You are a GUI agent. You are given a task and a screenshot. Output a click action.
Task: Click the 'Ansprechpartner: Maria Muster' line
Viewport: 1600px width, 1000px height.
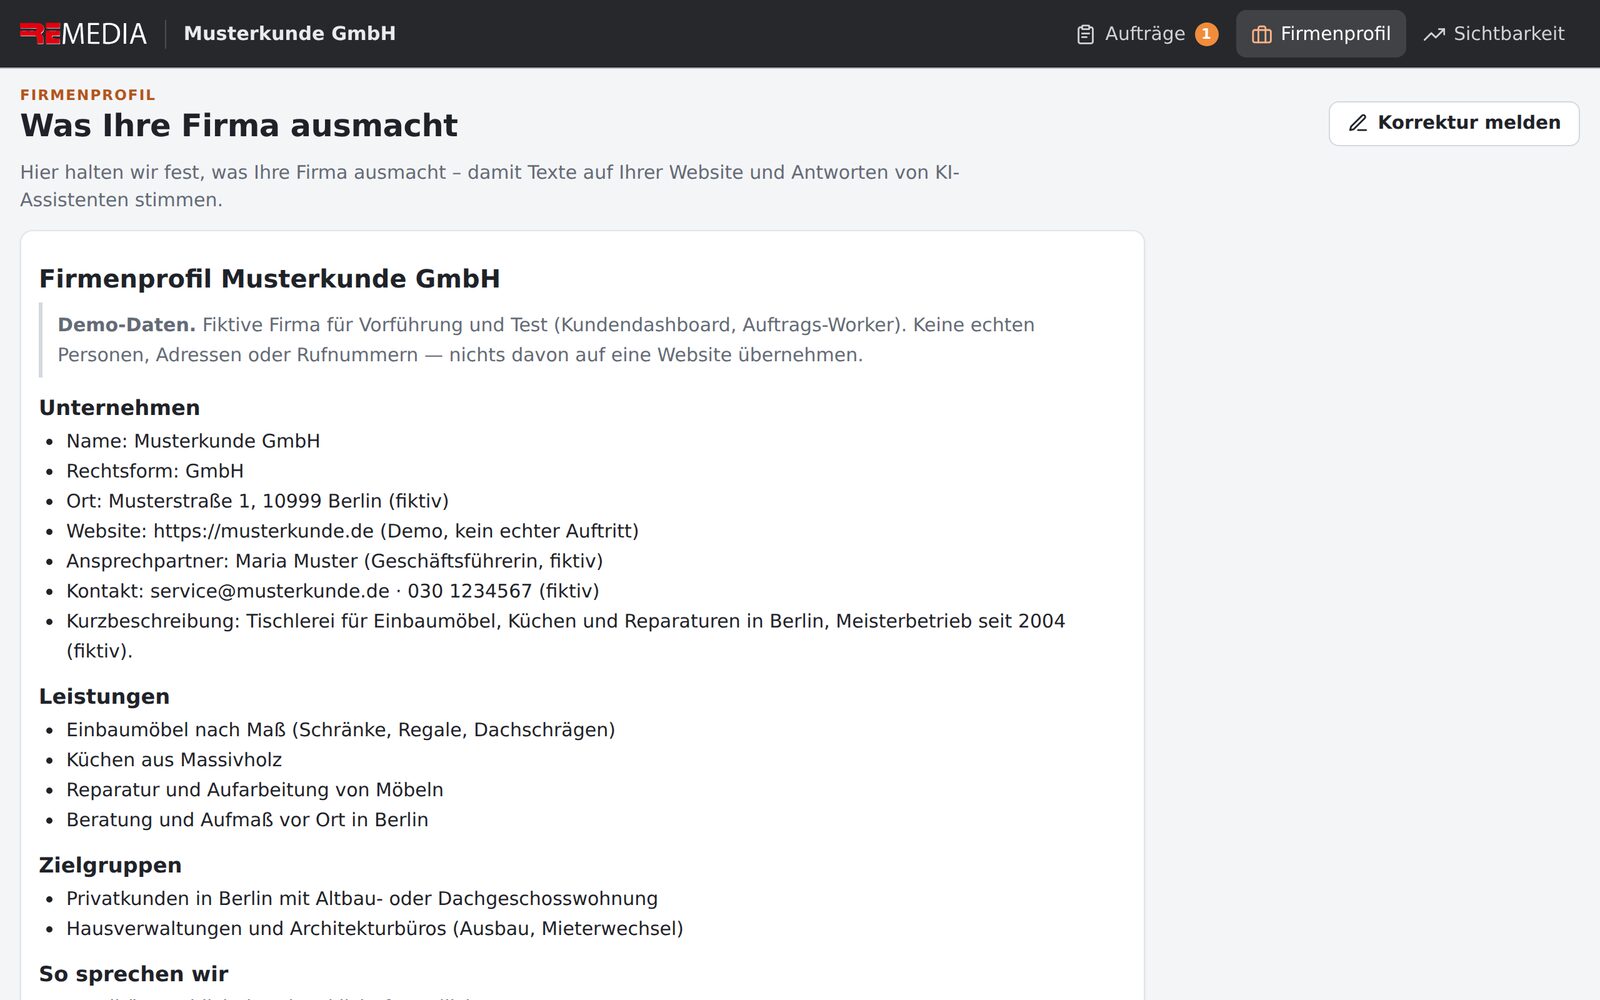coord(334,561)
